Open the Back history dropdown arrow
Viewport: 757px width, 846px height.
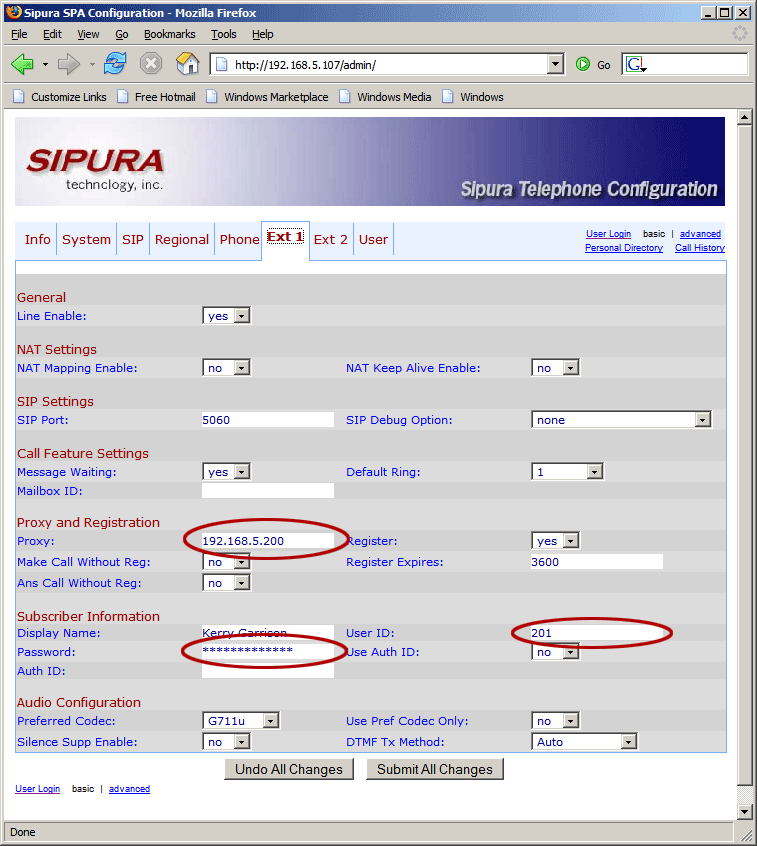click(x=45, y=65)
